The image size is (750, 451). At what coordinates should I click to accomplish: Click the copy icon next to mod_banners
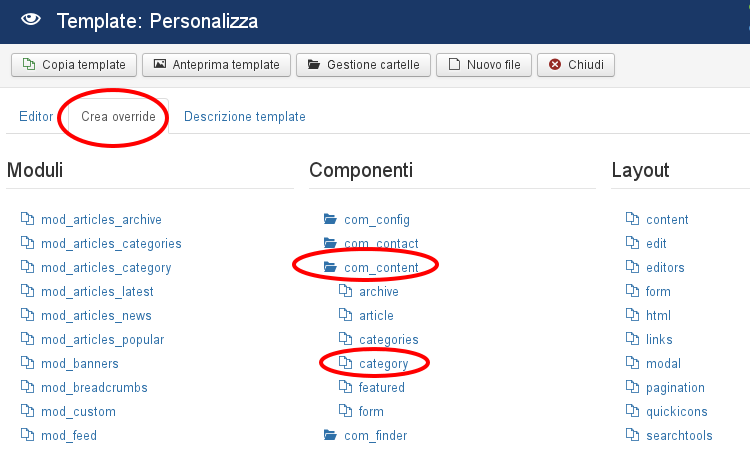click(x=27, y=363)
